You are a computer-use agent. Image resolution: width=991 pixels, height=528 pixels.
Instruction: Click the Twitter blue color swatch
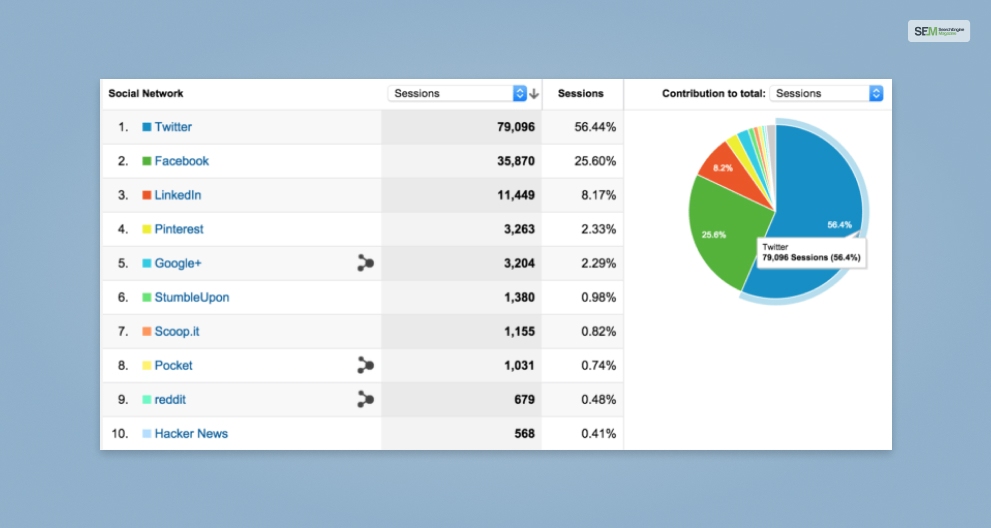click(x=147, y=127)
